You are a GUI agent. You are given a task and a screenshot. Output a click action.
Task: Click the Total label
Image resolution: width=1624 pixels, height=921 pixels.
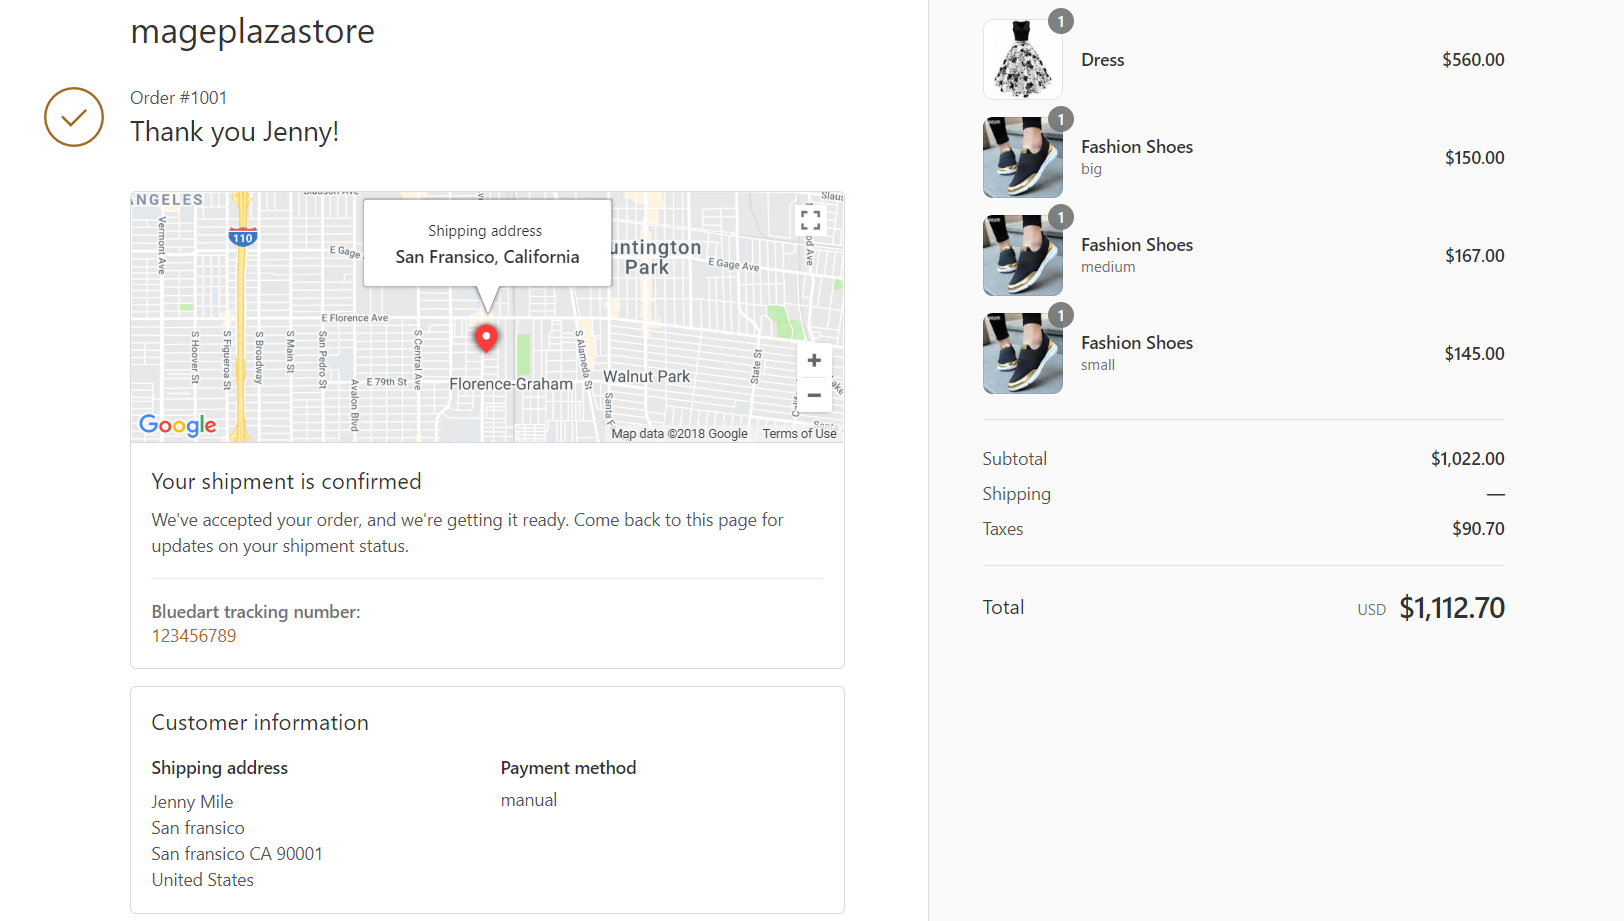1003,607
